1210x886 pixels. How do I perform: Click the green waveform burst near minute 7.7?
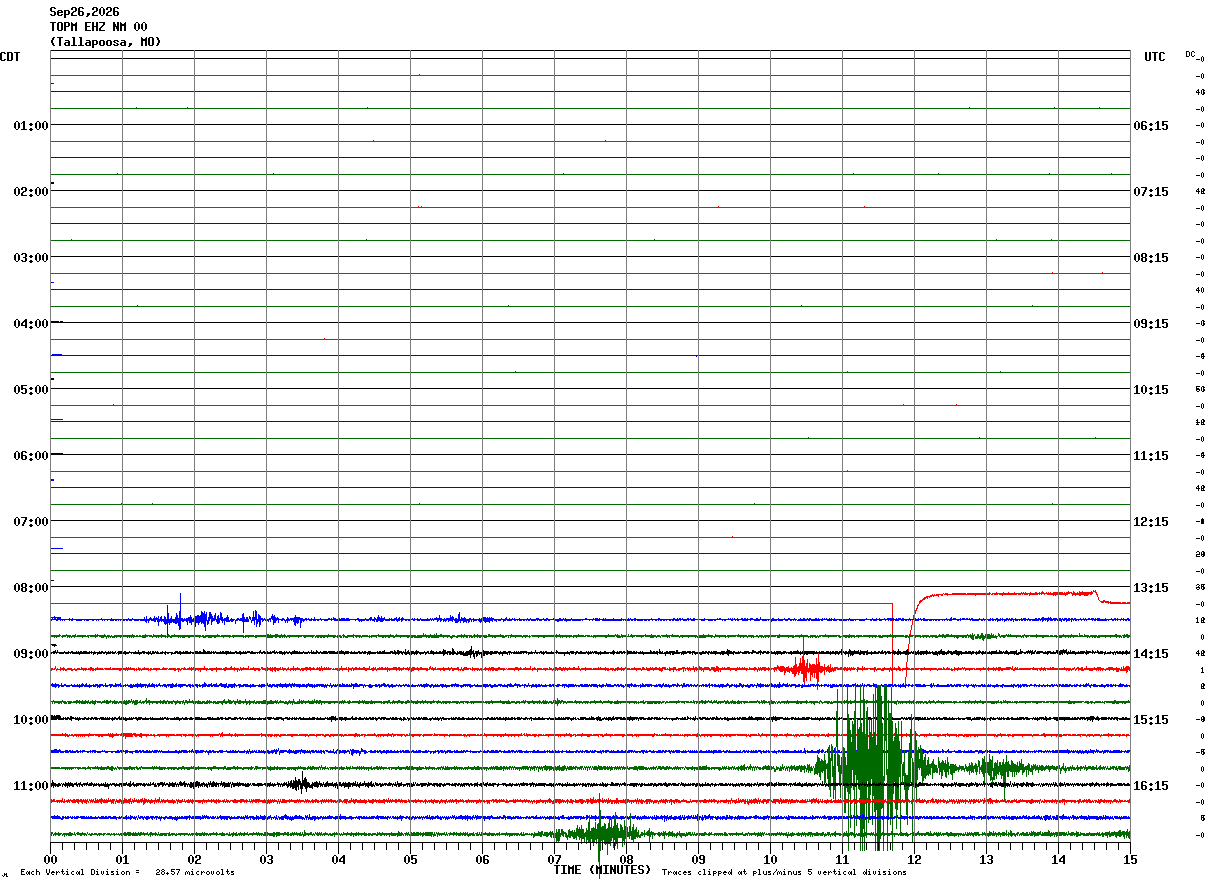tap(600, 832)
